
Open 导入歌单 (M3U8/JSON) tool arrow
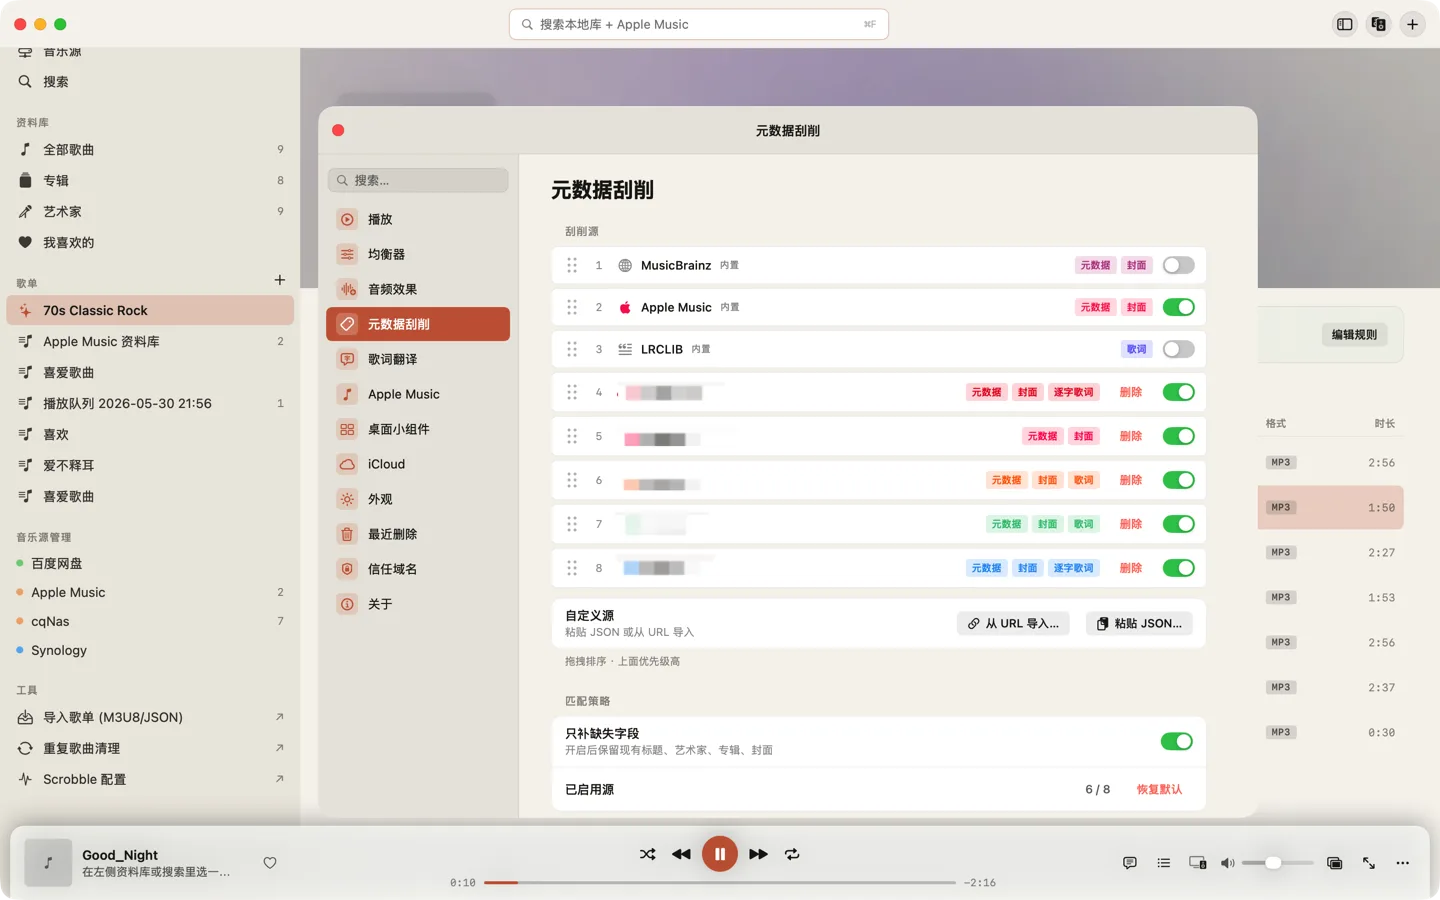[x=280, y=717]
